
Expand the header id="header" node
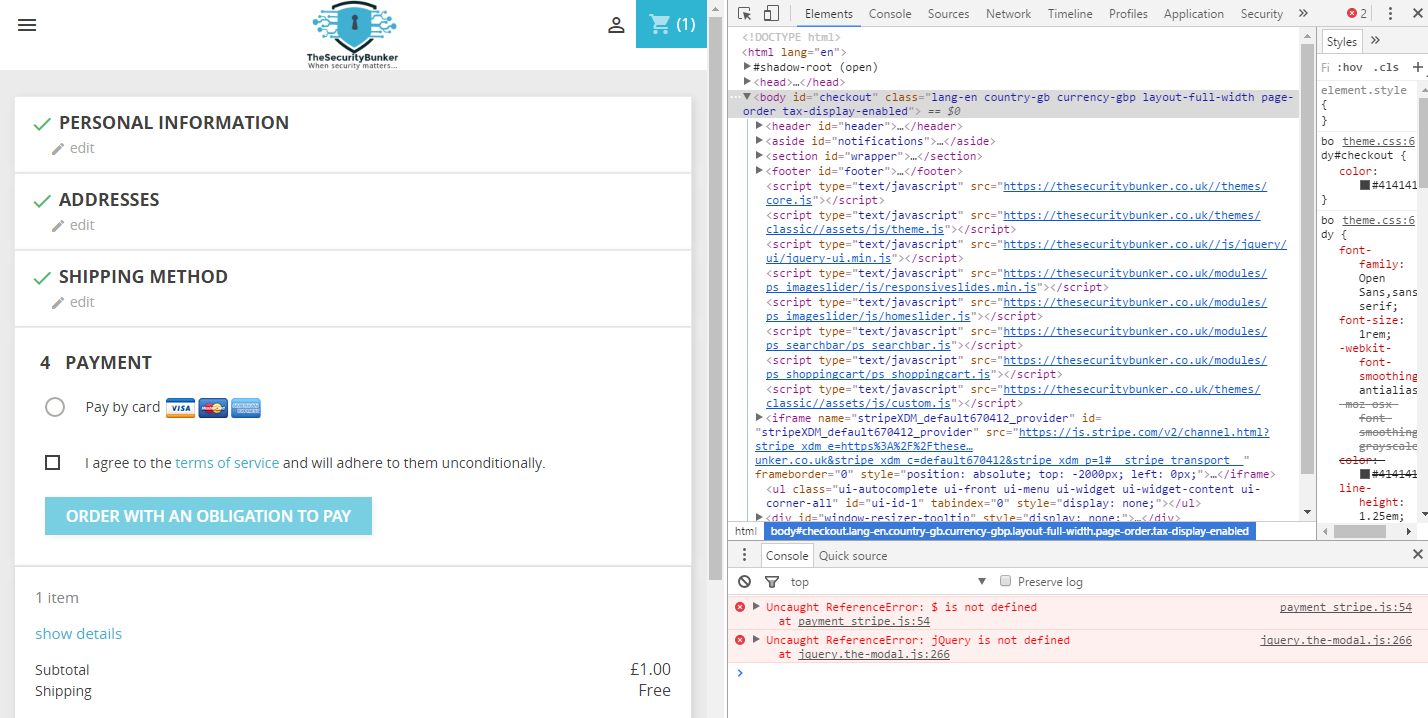pyautogui.click(x=760, y=126)
